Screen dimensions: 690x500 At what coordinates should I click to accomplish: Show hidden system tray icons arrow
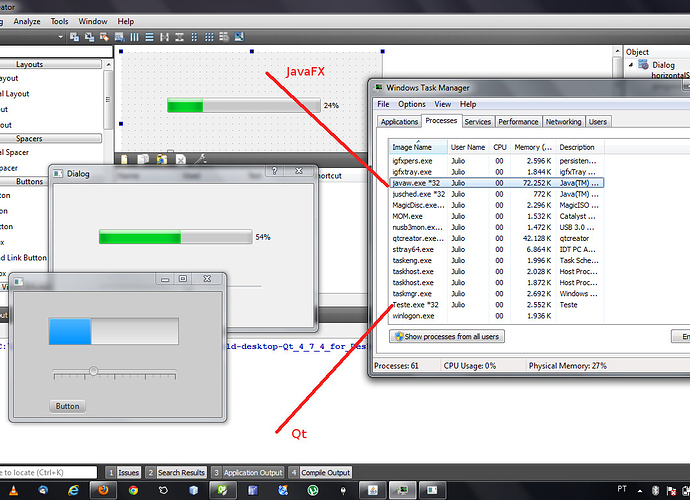tap(640, 490)
